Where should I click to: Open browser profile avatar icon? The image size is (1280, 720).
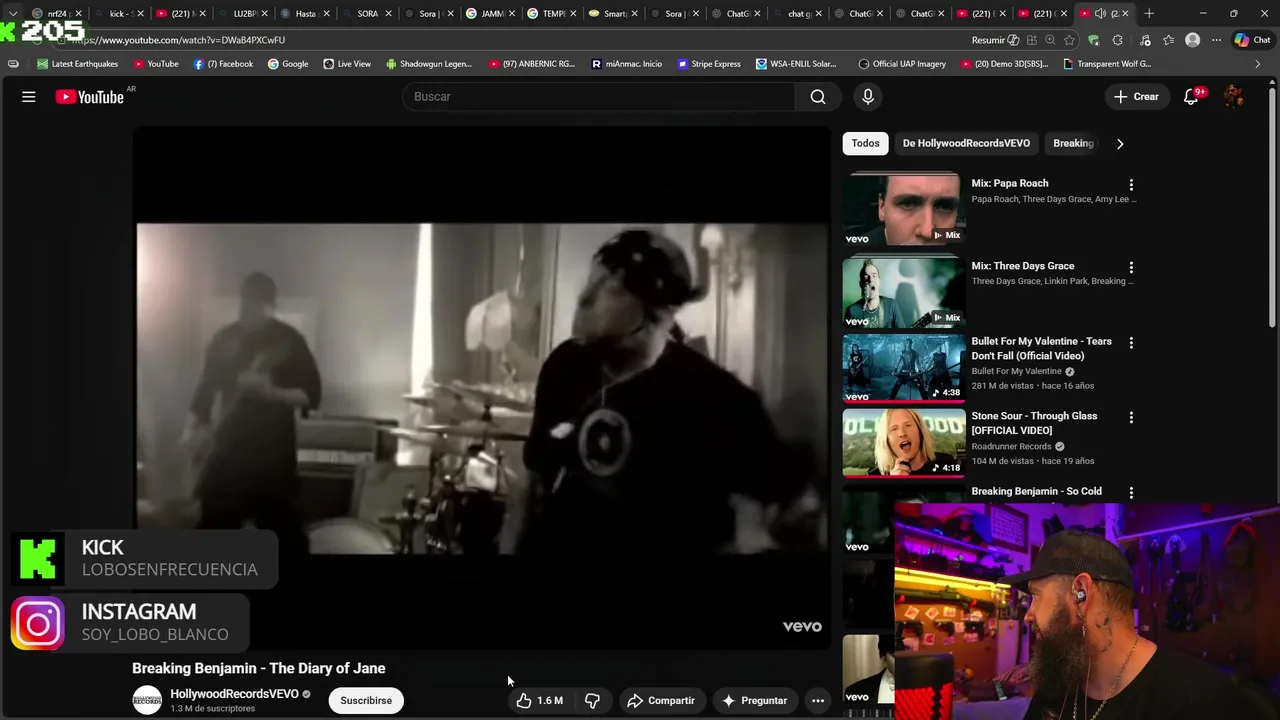(1192, 40)
